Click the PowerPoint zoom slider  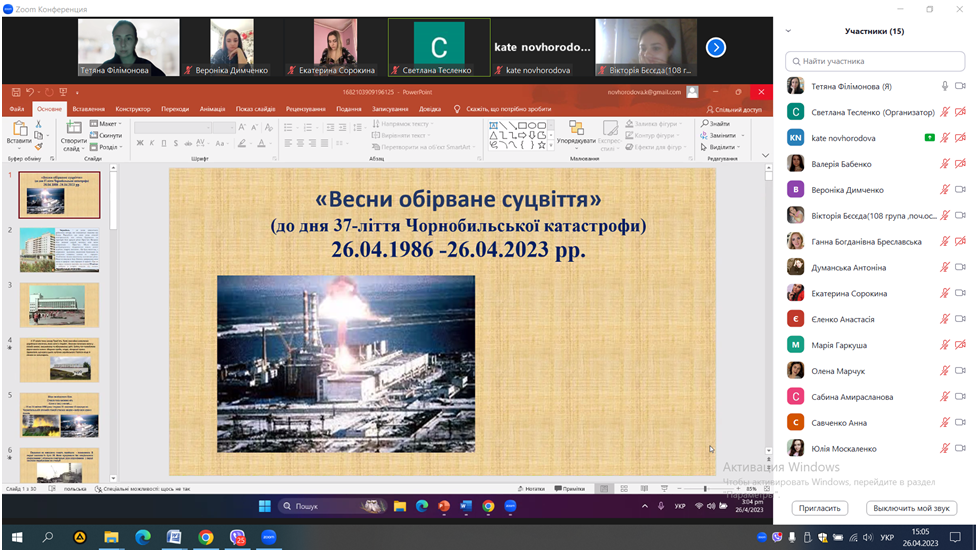tap(705, 489)
